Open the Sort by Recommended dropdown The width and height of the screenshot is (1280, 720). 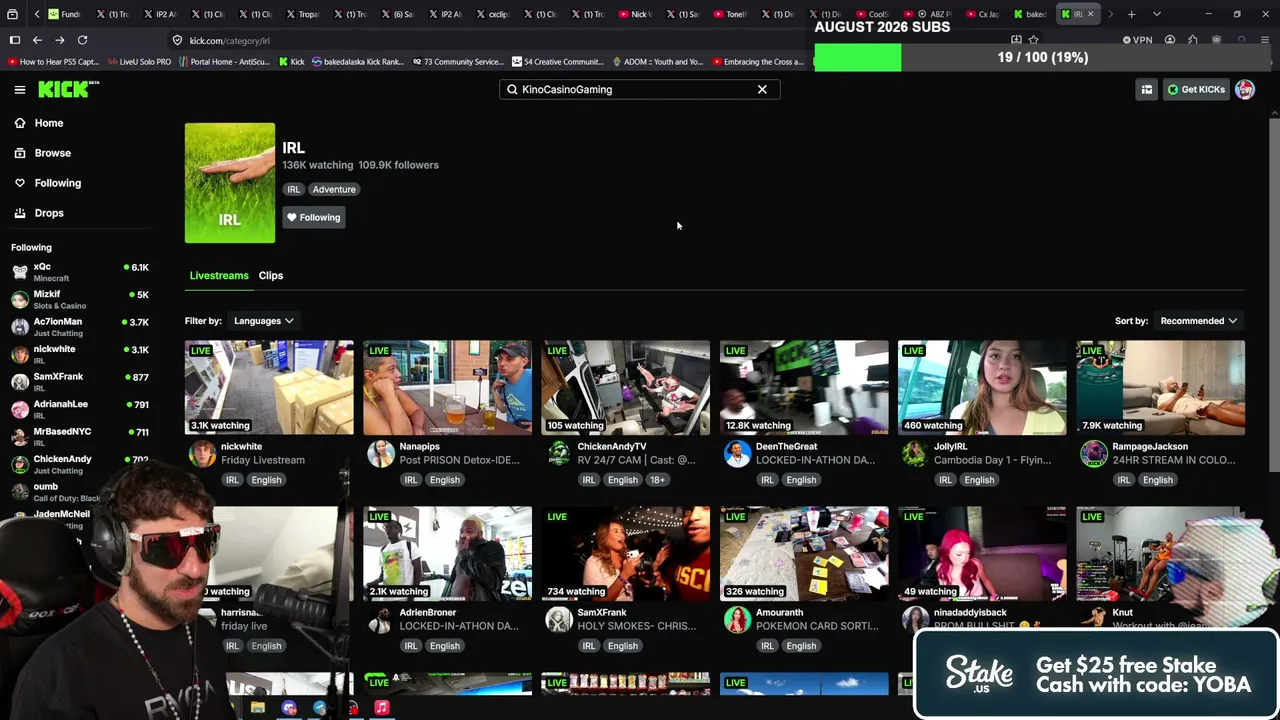(1198, 321)
